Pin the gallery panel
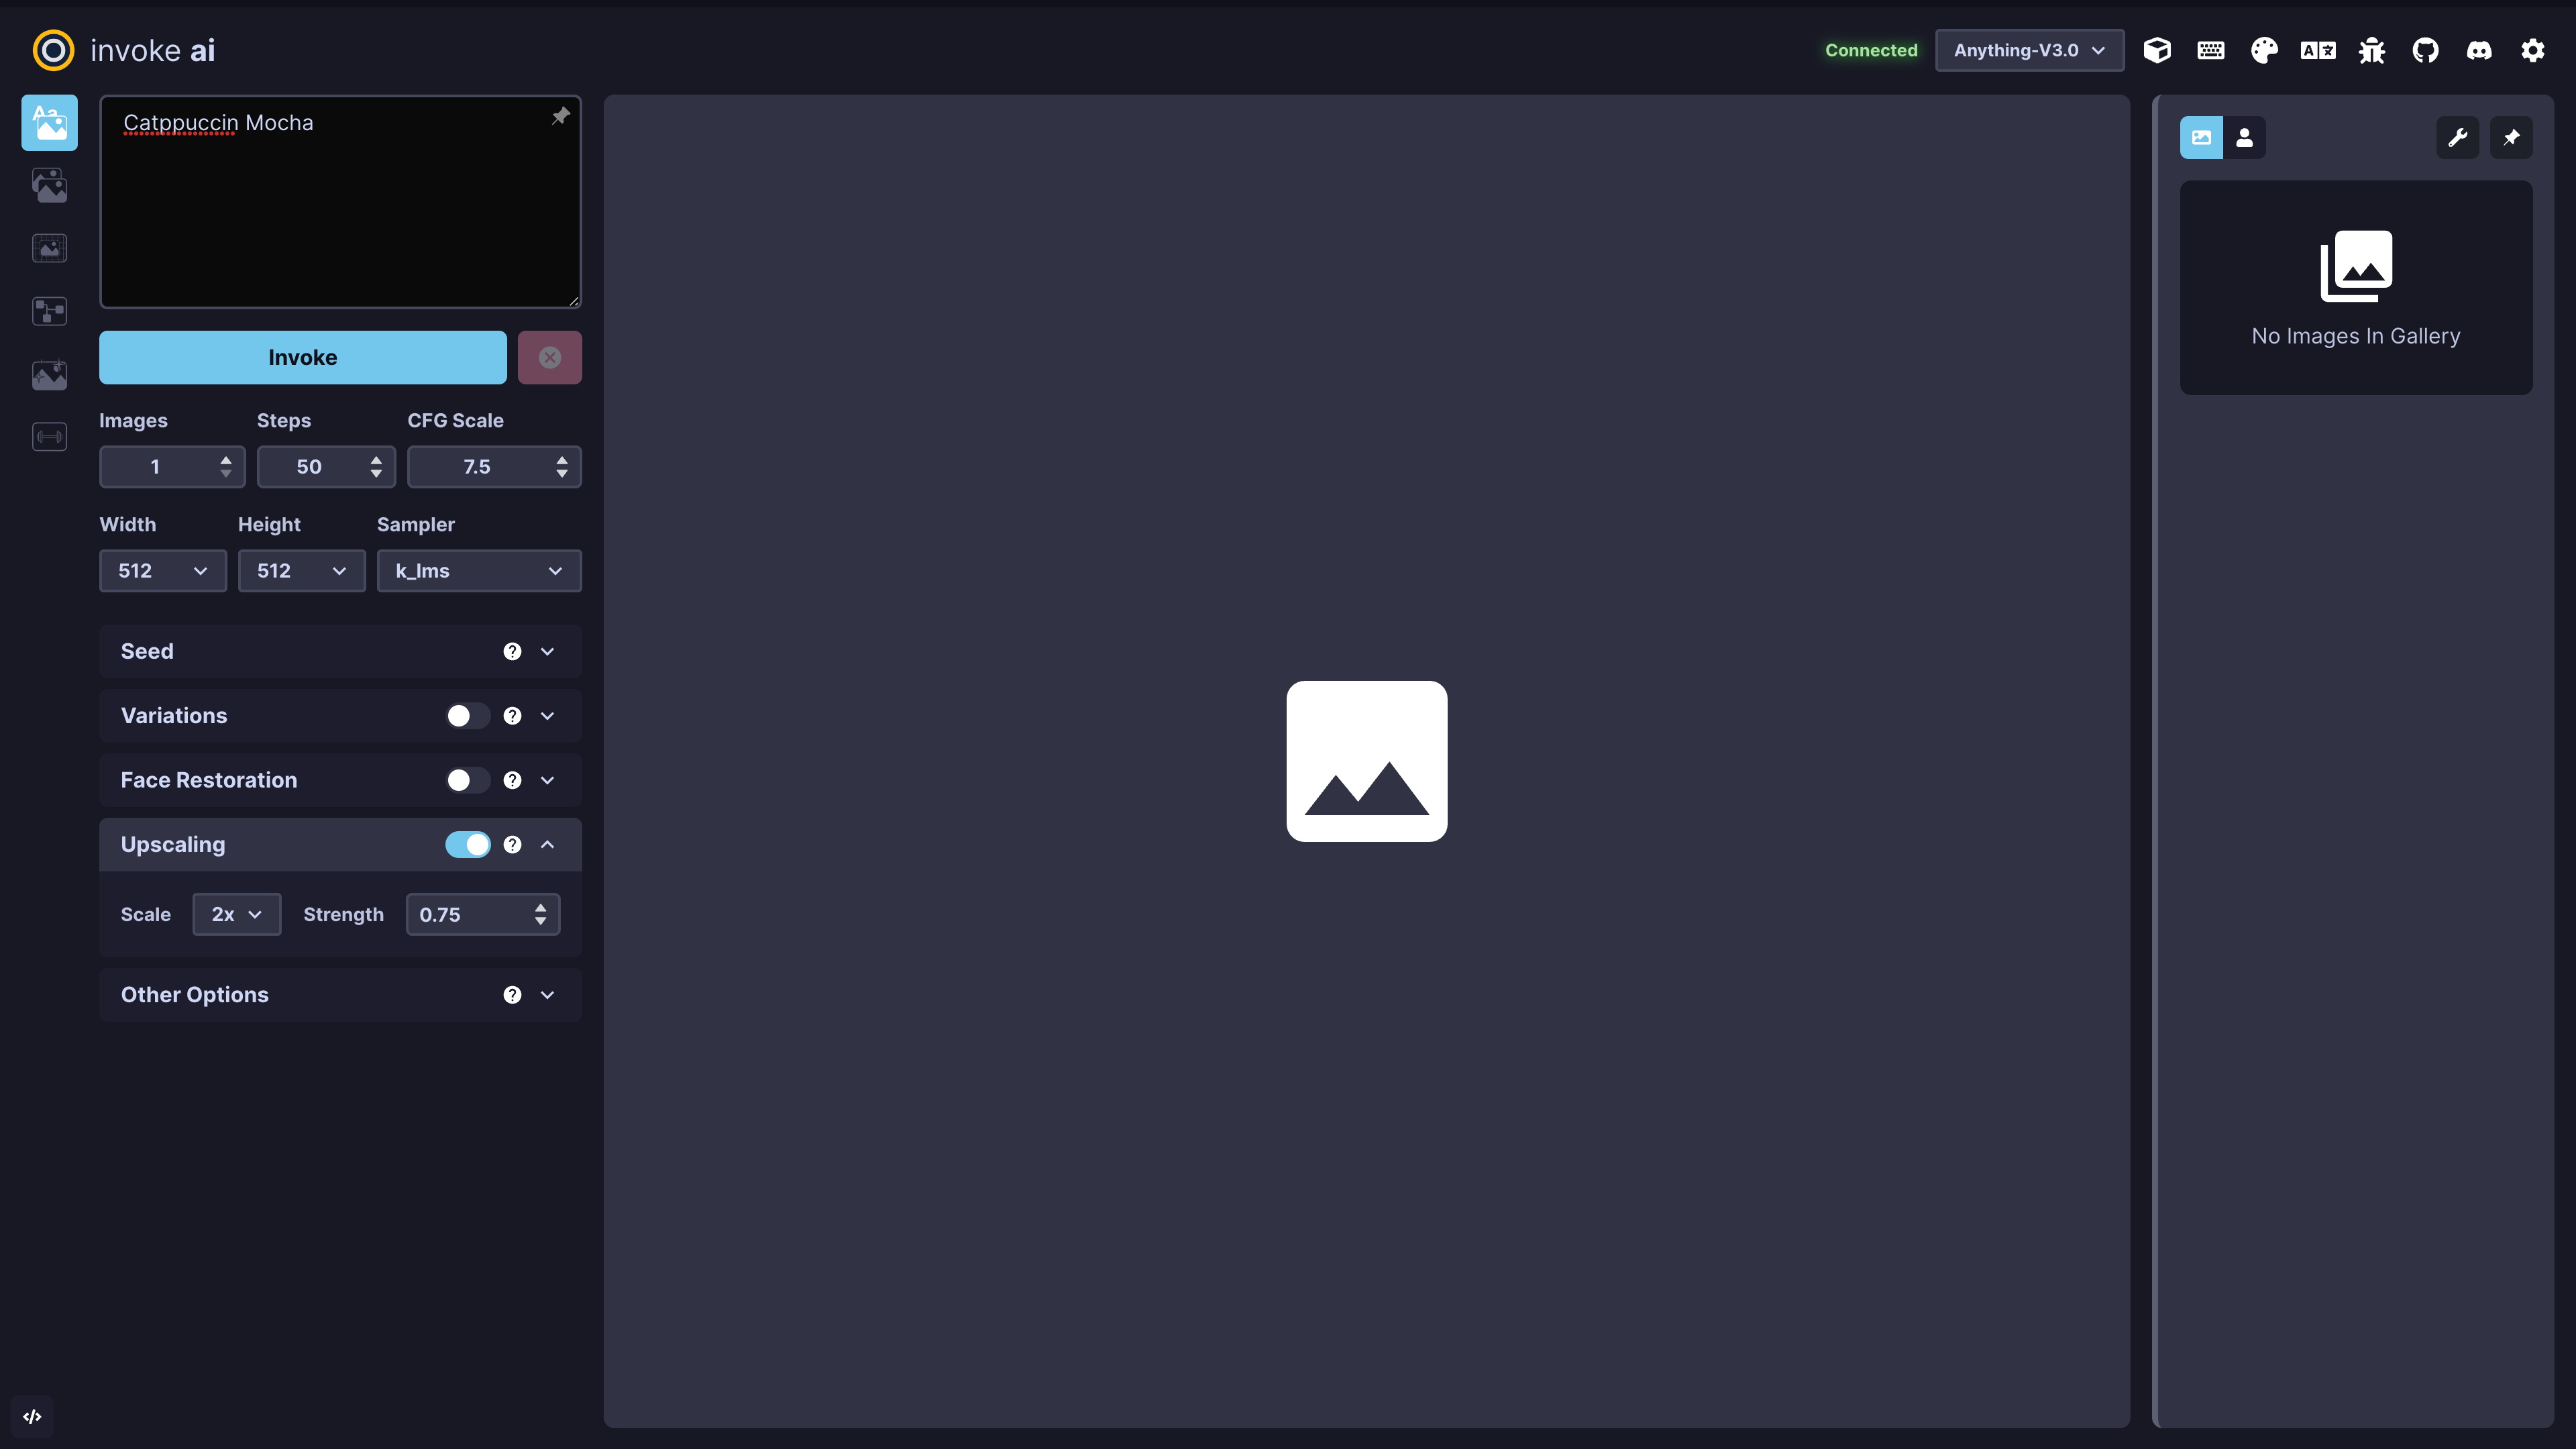The image size is (2576, 1449). (2511, 138)
